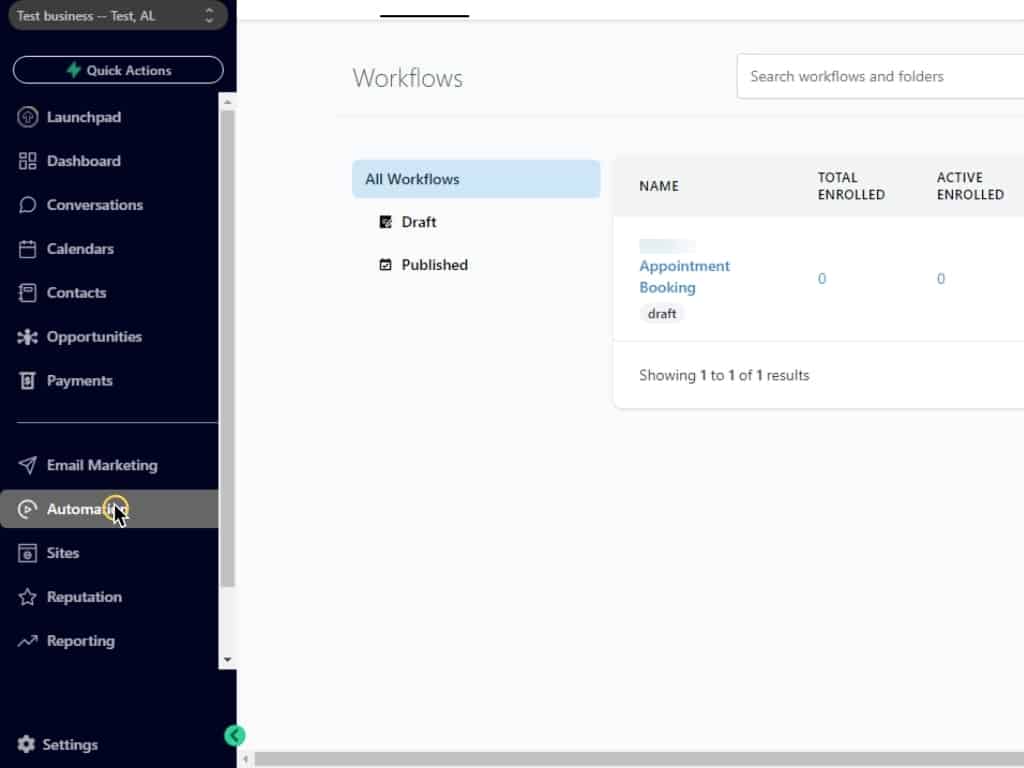Collapse sidebar with green arrow button
Image resolution: width=1024 pixels, height=768 pixels.
pyautogui.click(x=234, y=736)
